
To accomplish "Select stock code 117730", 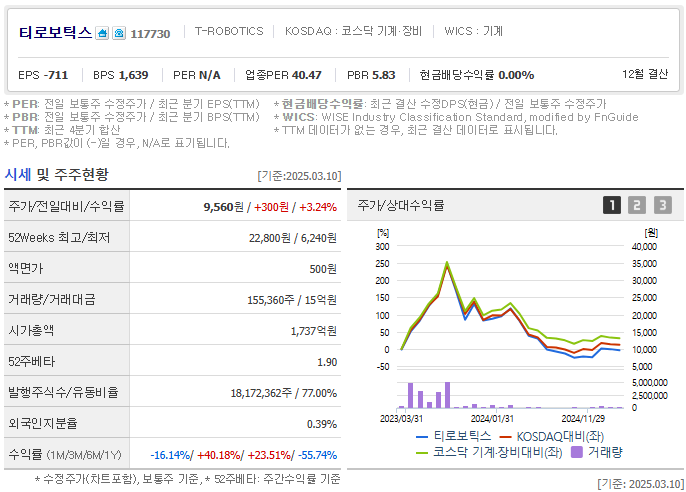I will point(150,34).
